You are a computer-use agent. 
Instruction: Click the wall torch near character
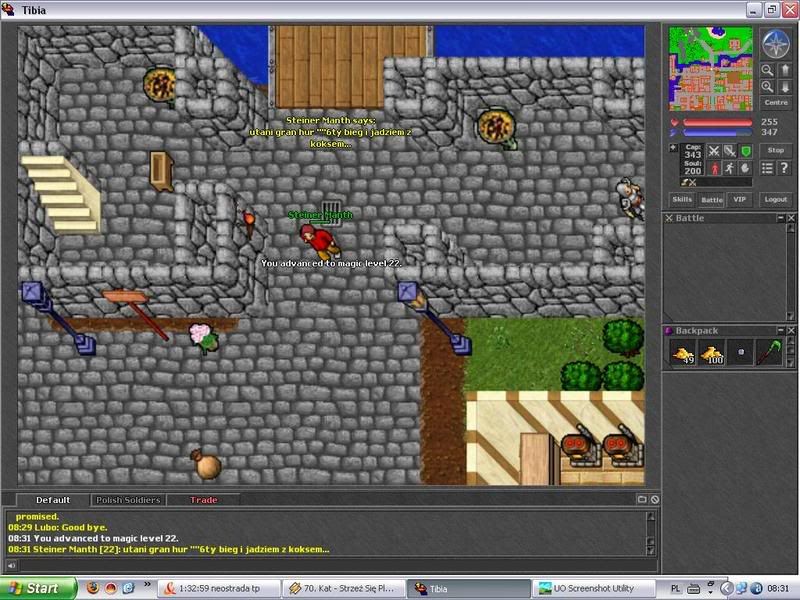249,224
